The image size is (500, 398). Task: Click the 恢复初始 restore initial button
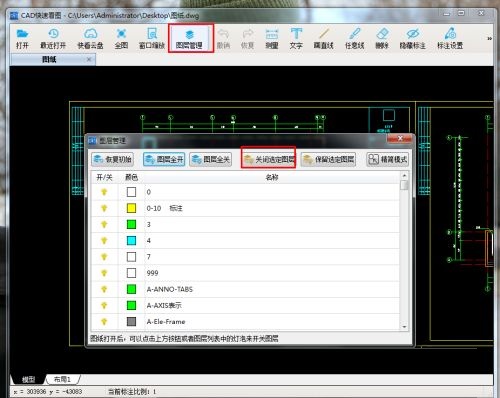click(x=112, y=159)
